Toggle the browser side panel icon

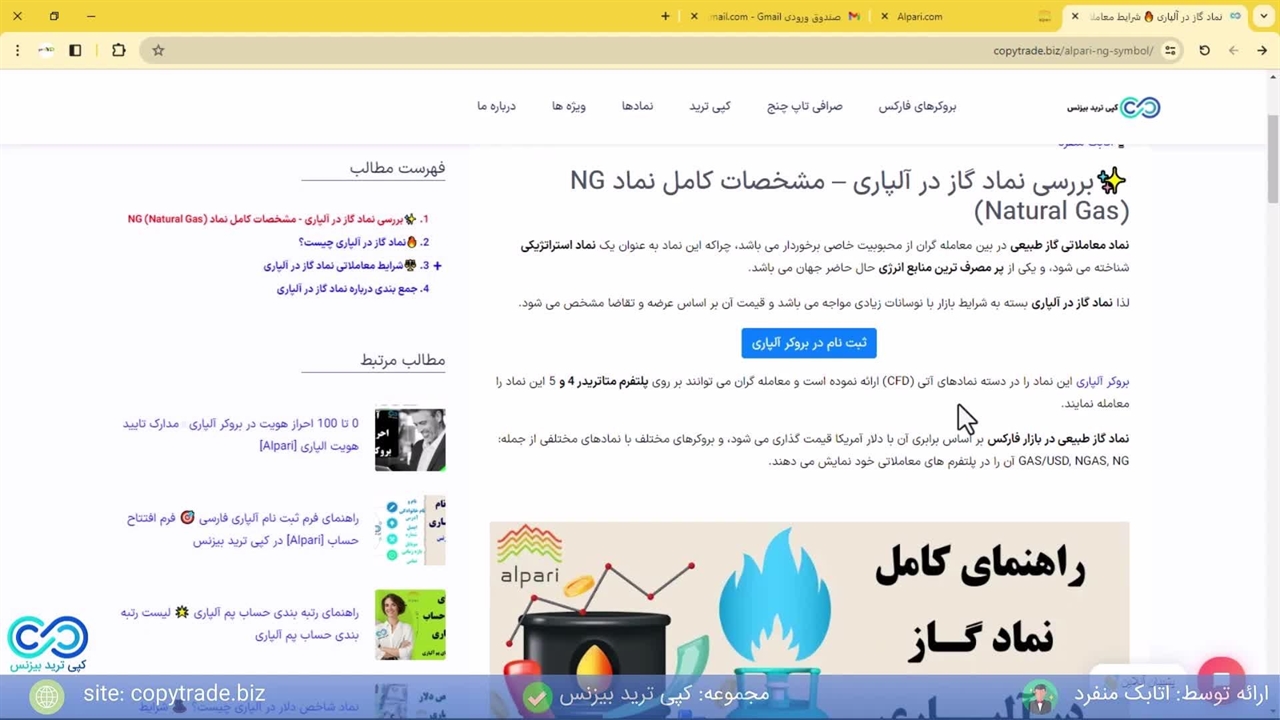pyautogui.click(x=75, y=50)
